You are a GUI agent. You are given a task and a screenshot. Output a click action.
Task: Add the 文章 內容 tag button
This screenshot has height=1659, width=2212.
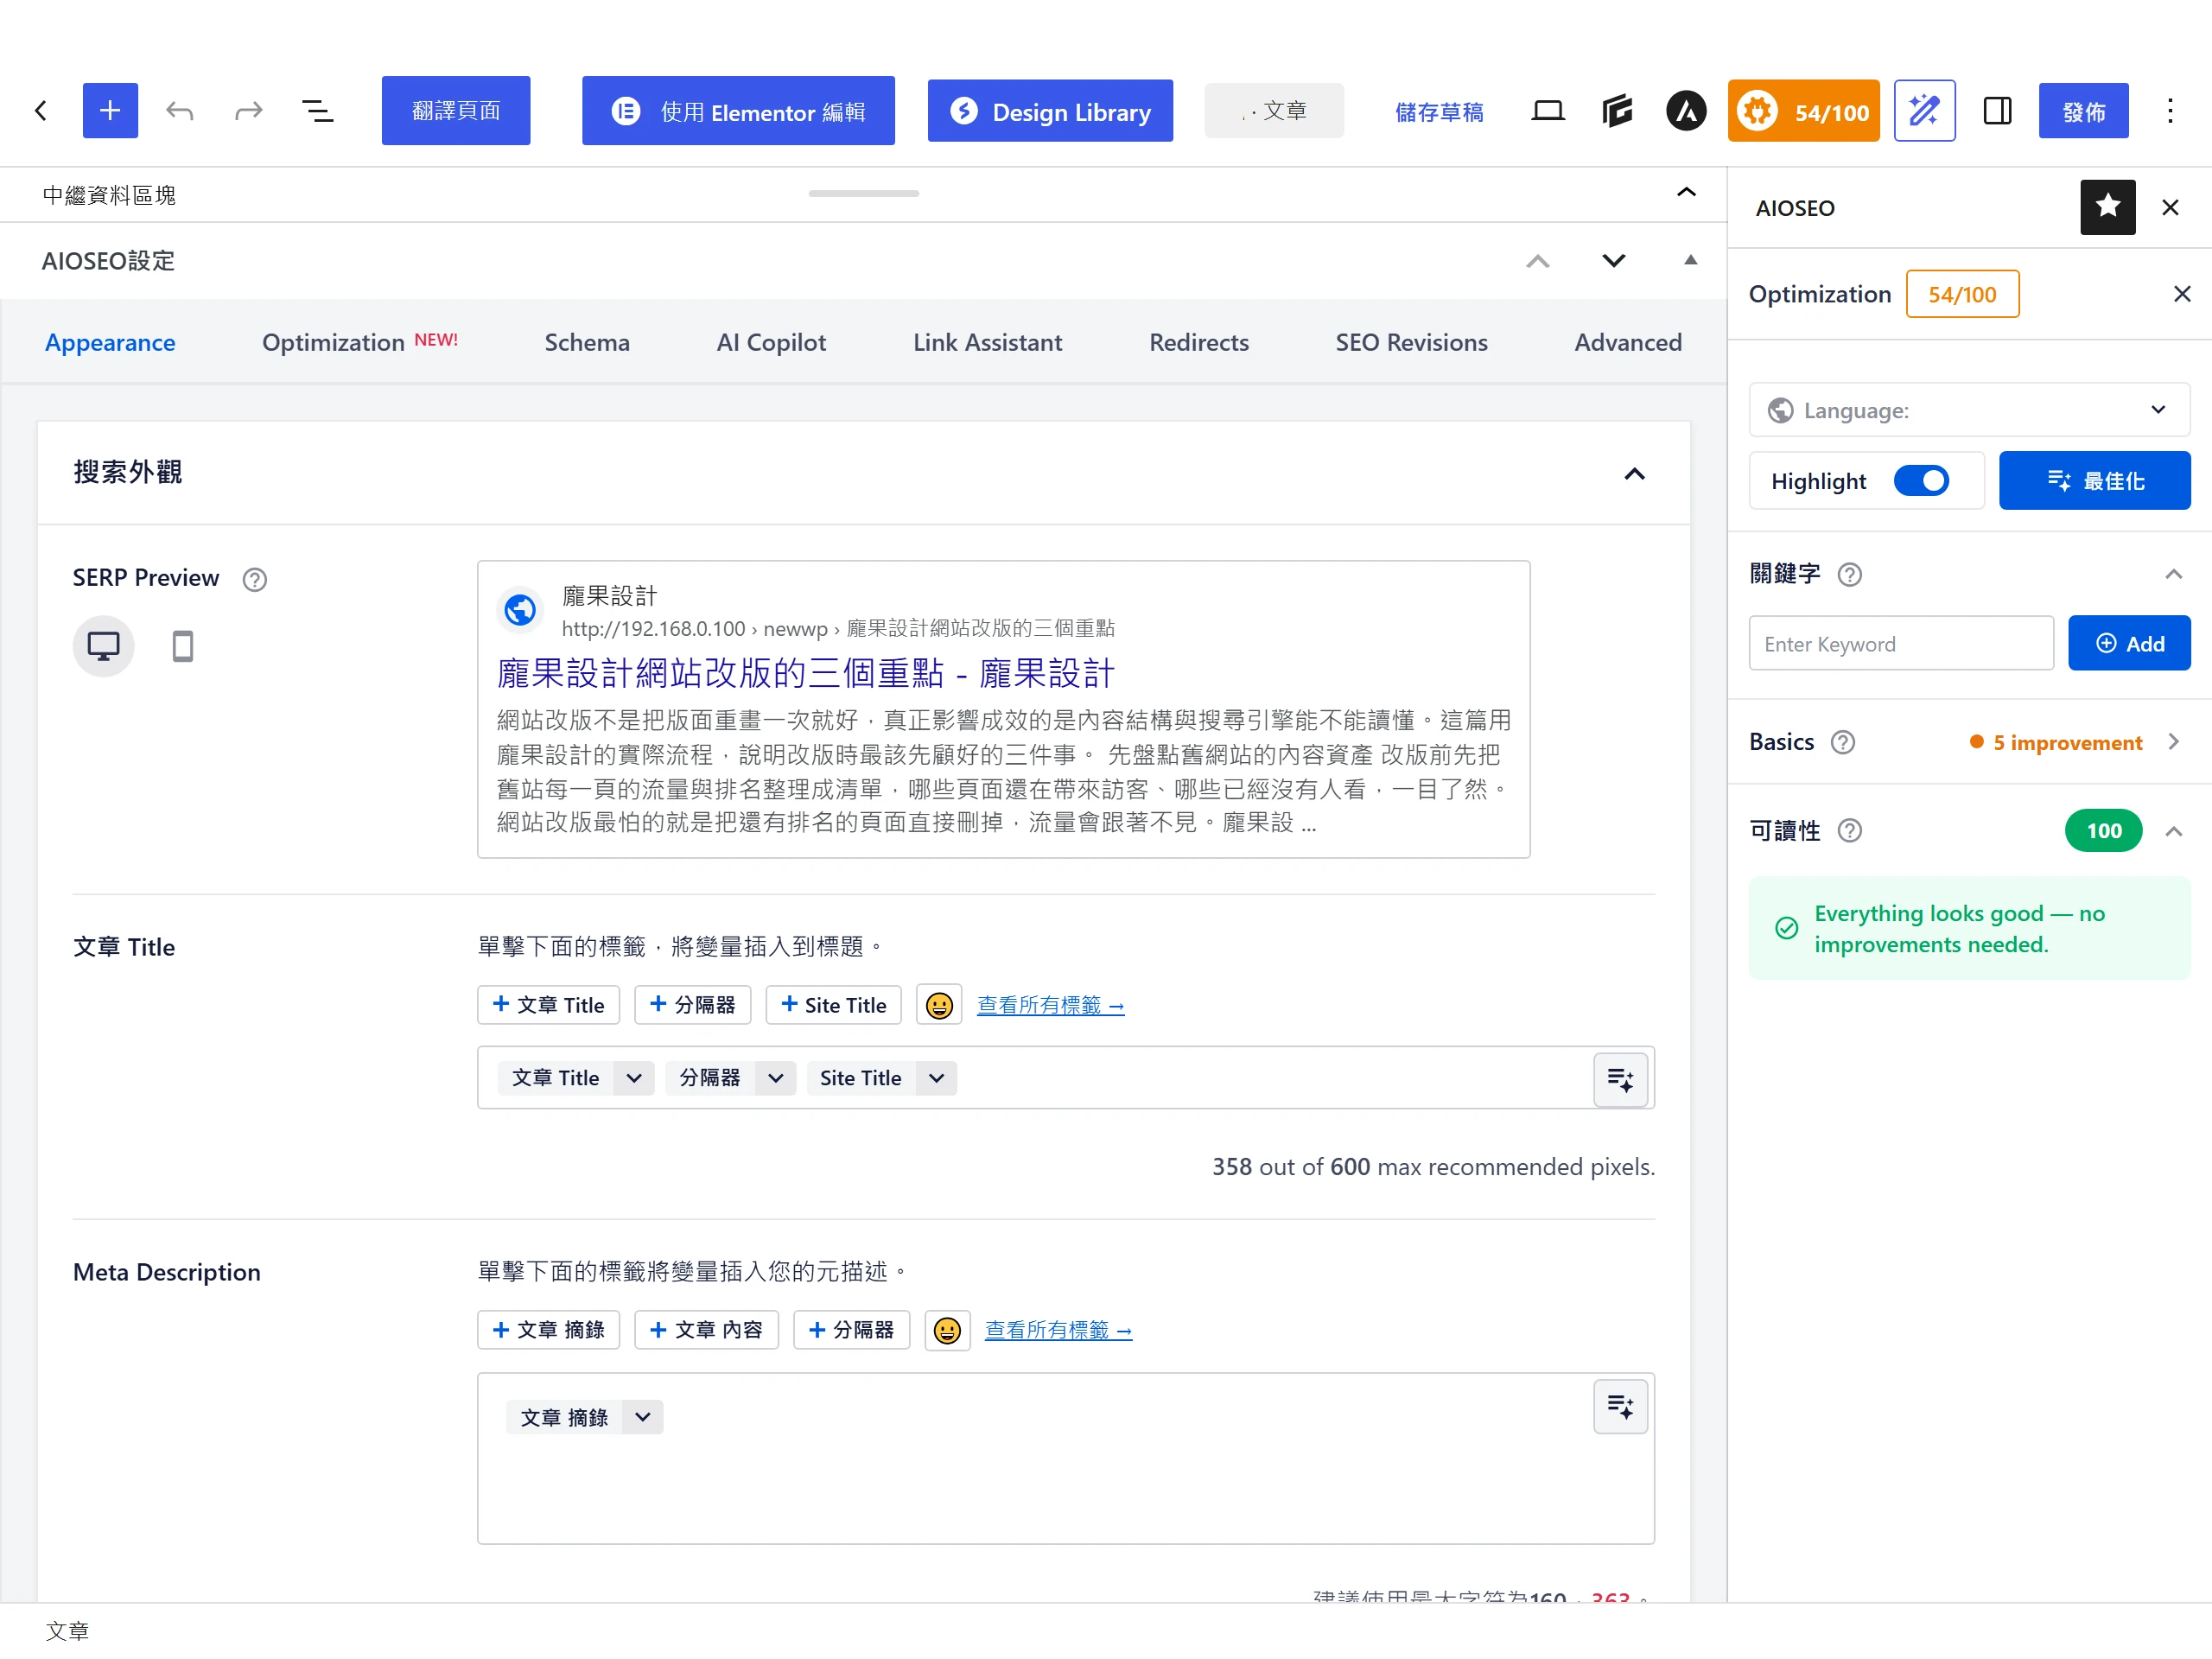706,1329
